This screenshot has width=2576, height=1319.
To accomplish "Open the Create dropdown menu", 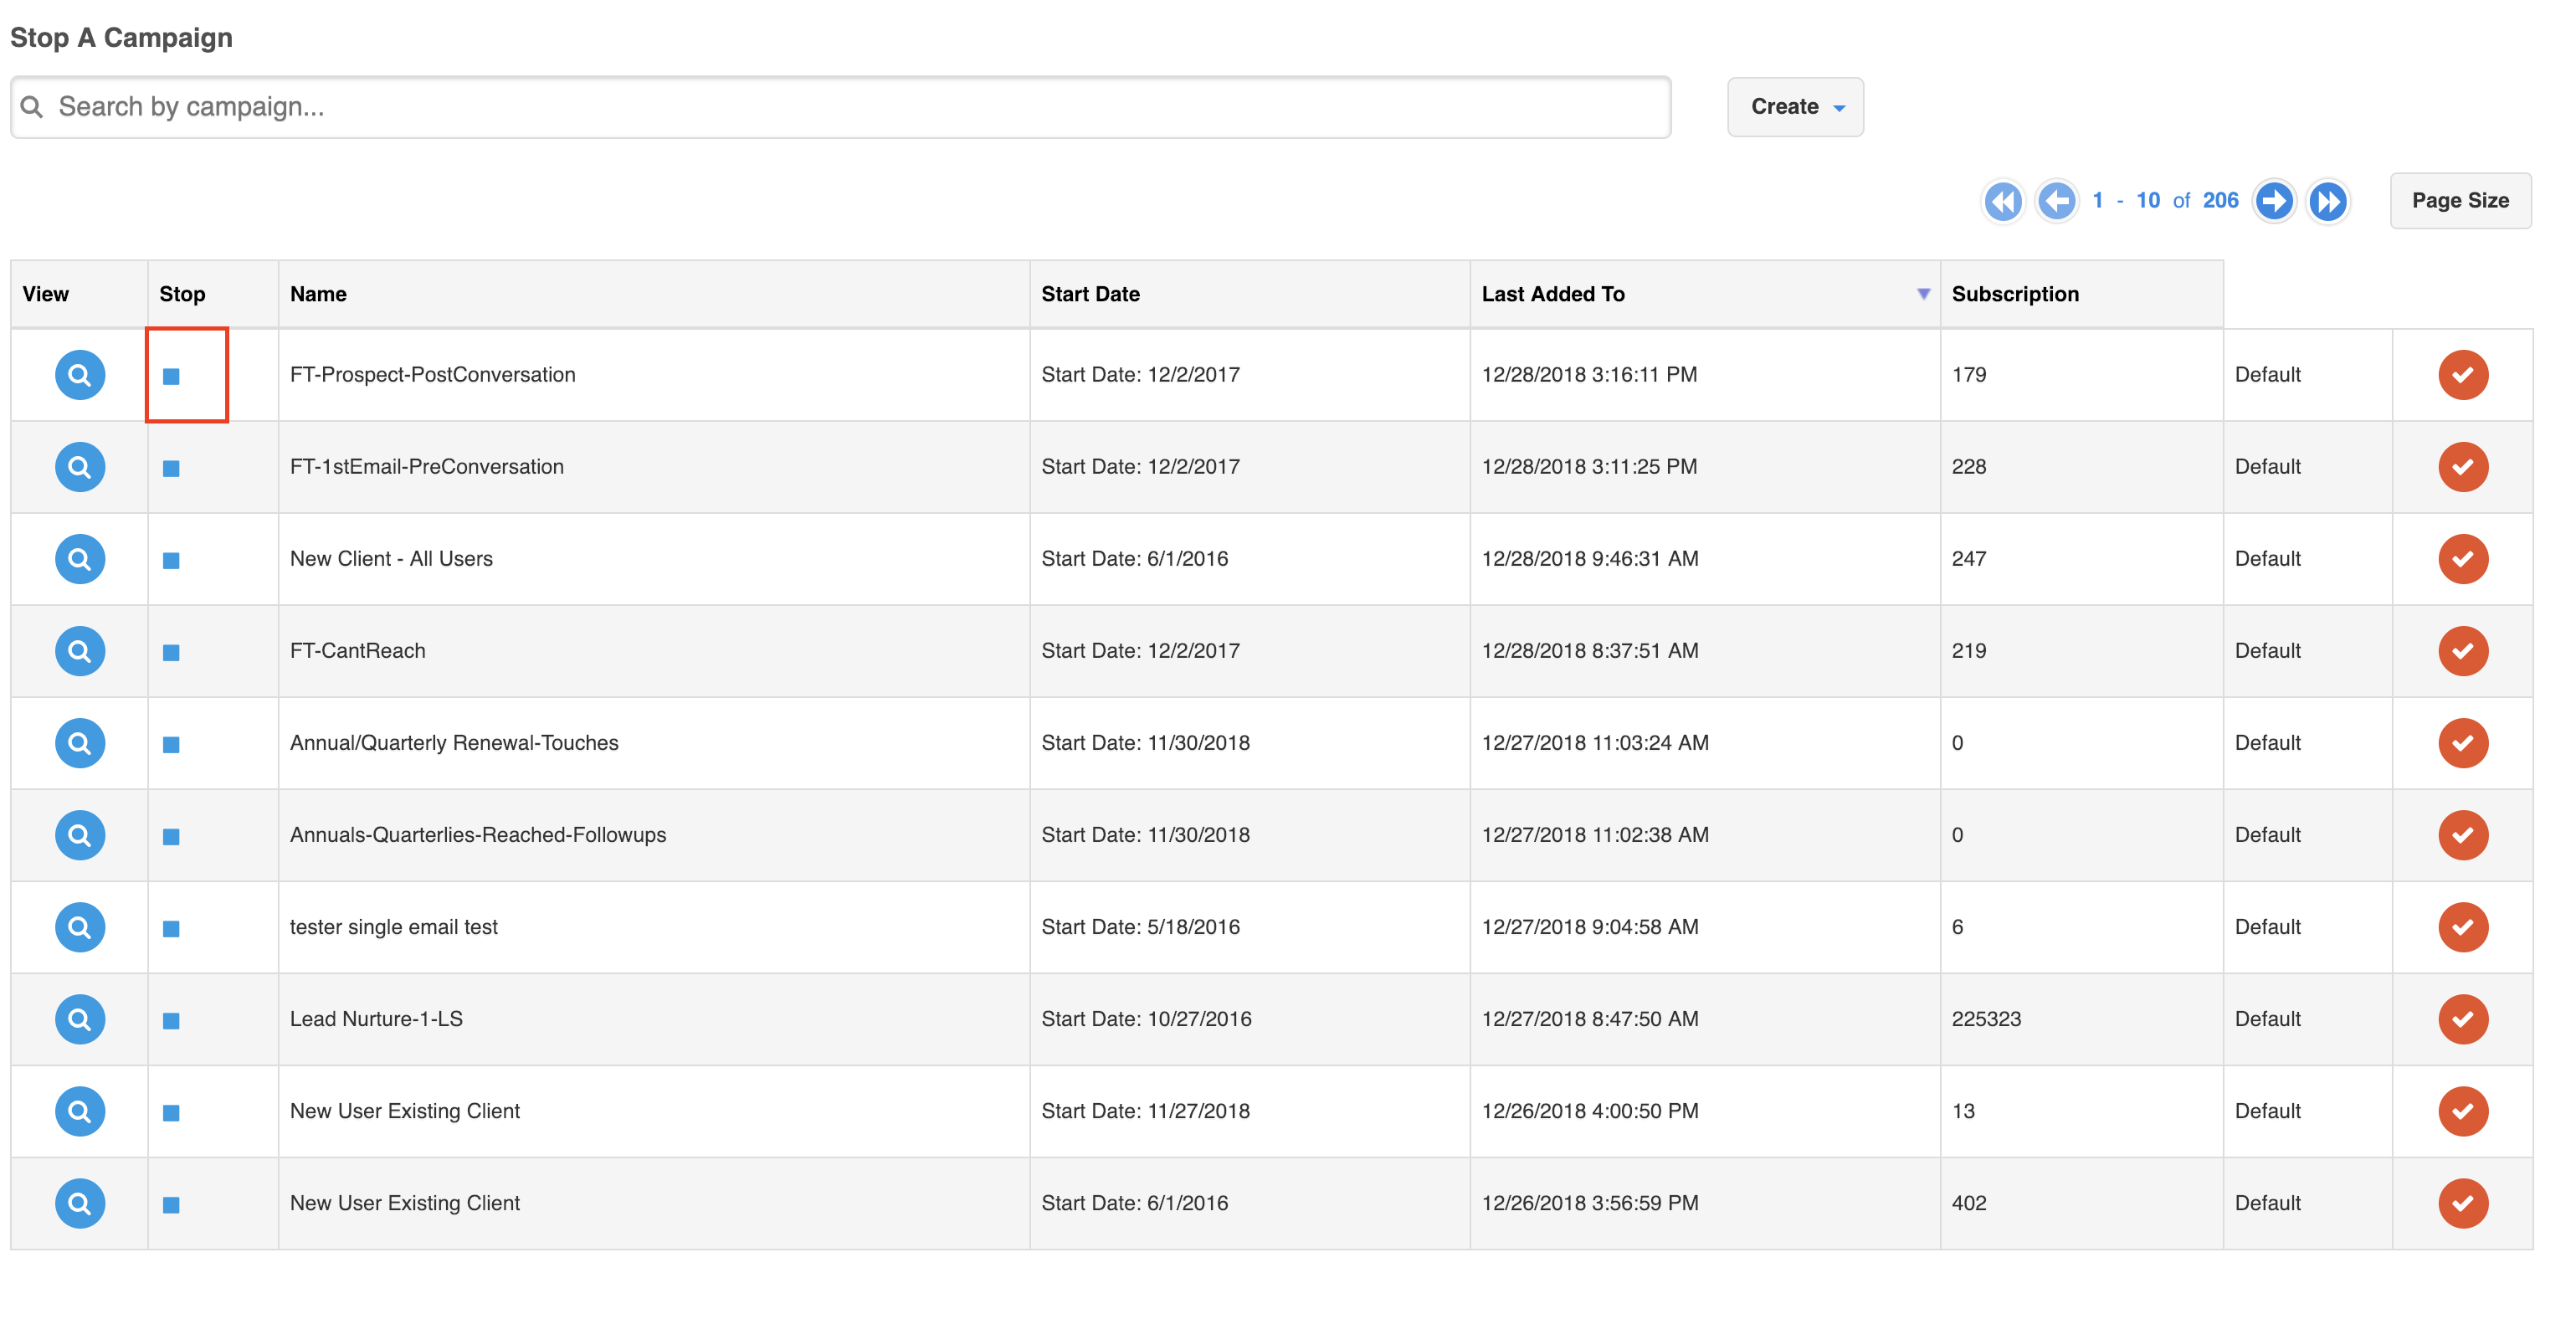I will [1795, 107].
